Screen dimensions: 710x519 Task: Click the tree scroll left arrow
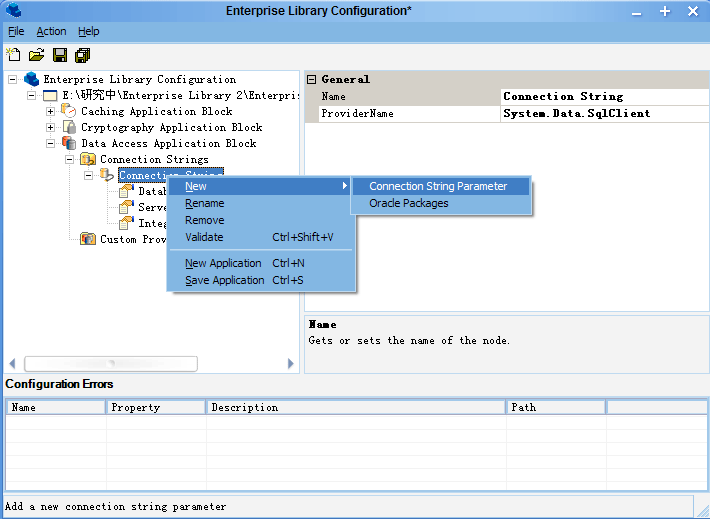pyautogui.click(x=12, y=363)
